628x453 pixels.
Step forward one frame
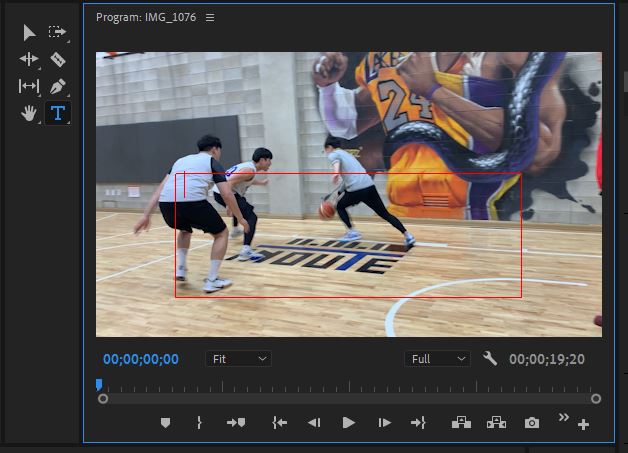[384, 423]
